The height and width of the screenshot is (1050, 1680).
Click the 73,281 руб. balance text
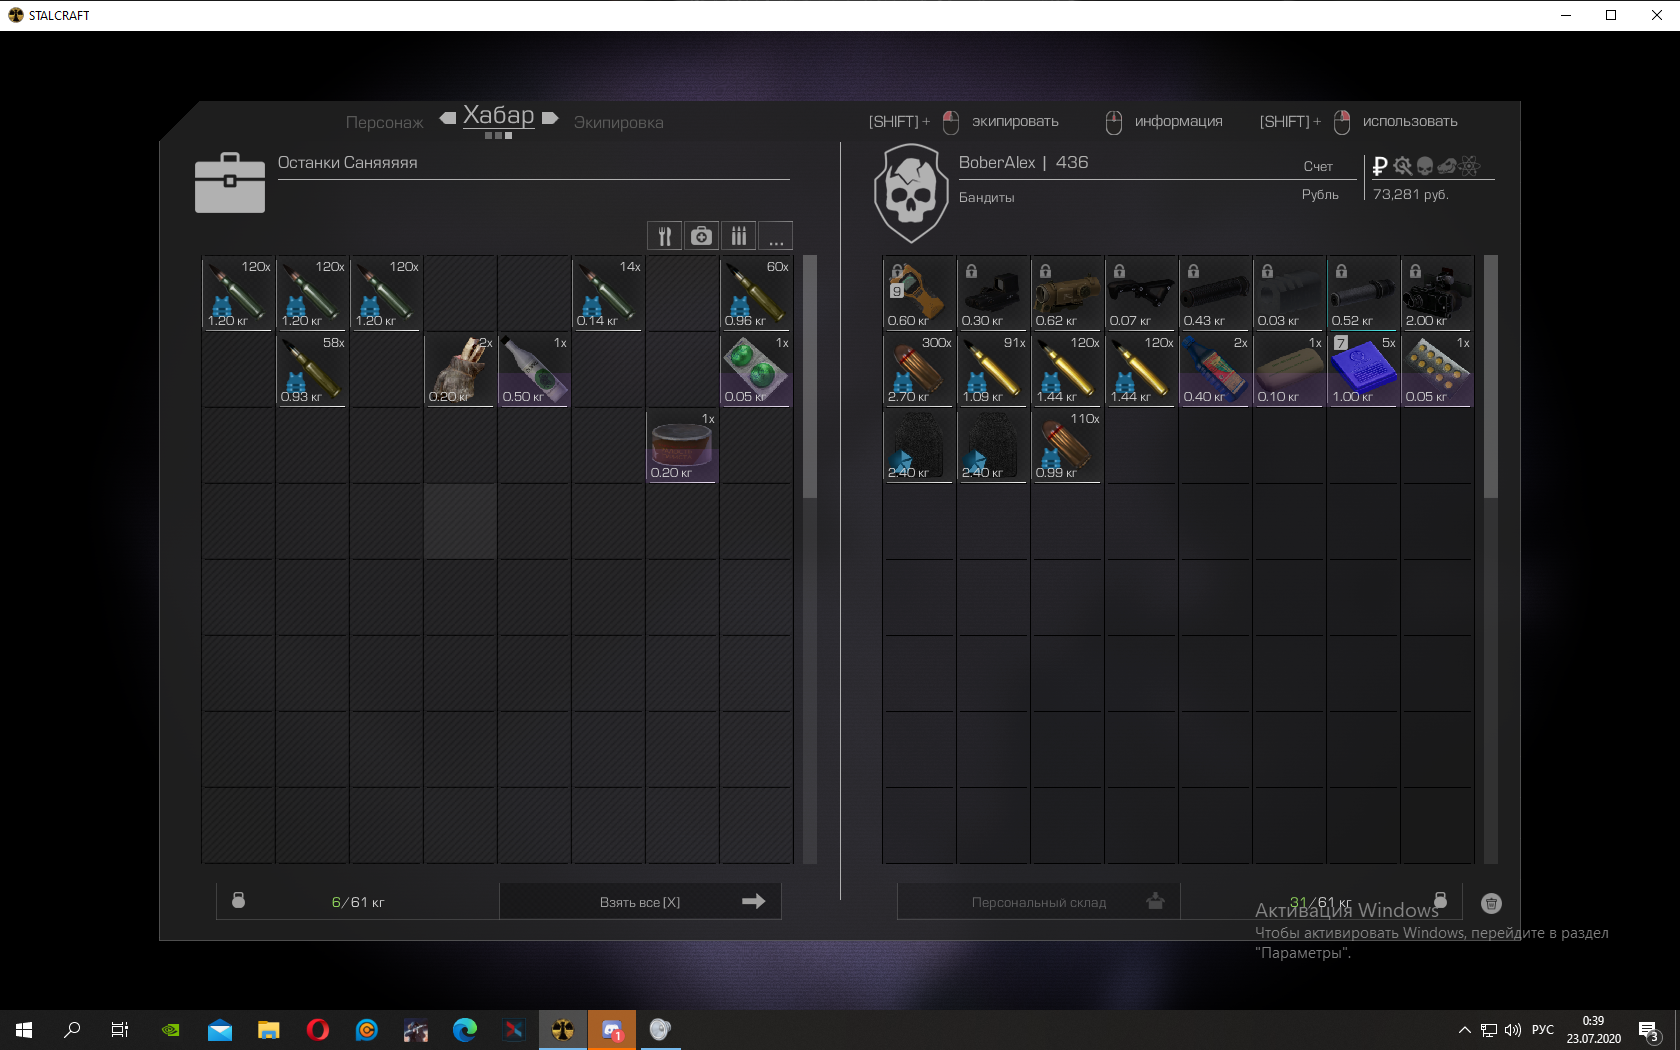click(1410, 194)
